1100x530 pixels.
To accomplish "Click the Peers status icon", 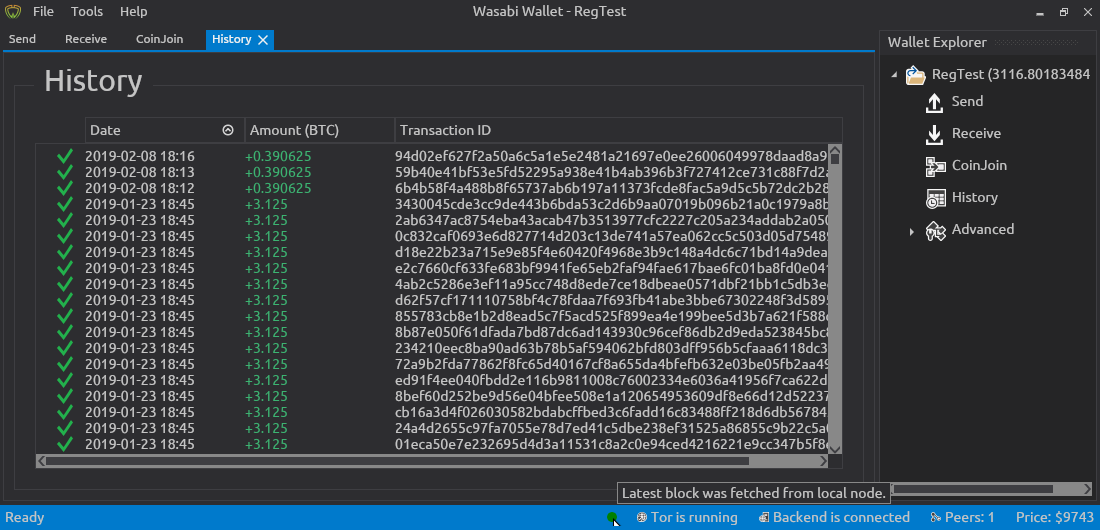I will point(936,518).
